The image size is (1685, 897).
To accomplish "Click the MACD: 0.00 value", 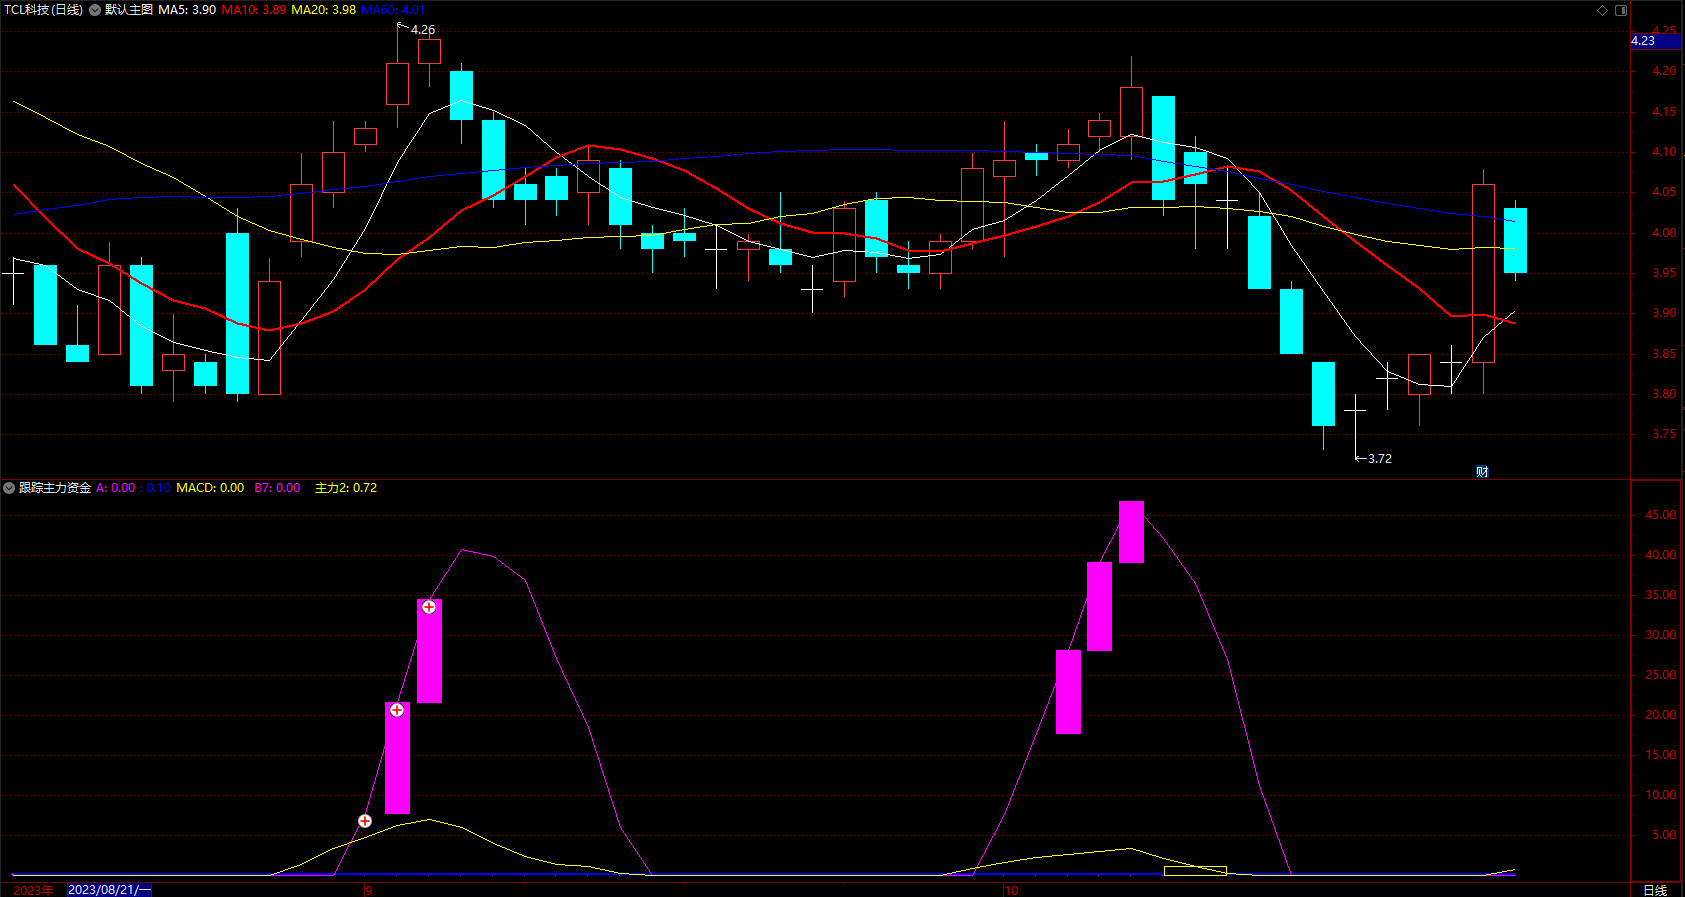I will (210, 488).
